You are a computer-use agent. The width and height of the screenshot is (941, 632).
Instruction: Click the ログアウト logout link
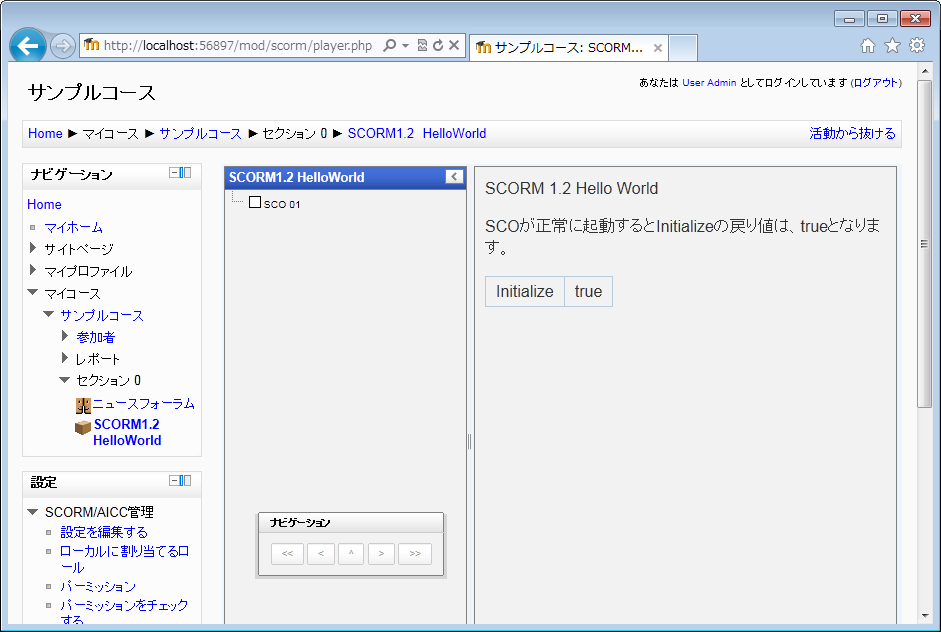[875, 83]
